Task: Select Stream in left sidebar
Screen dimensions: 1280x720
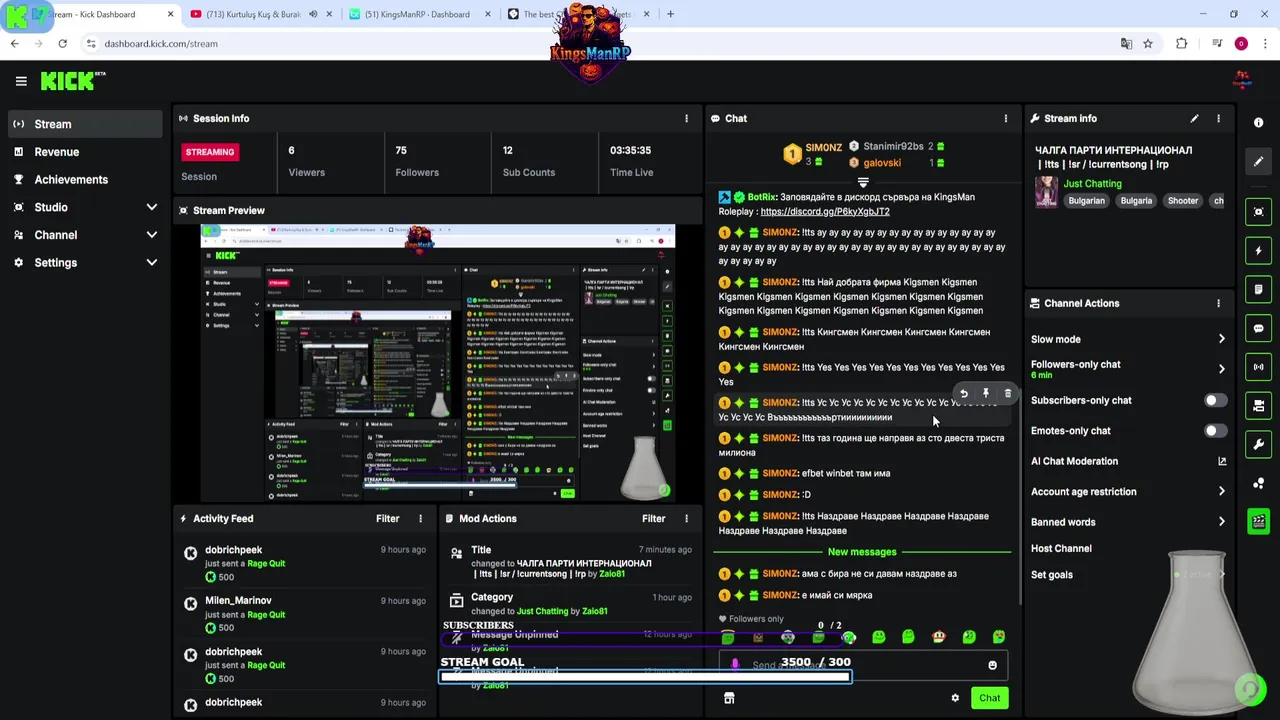Action: tap(85, 124)
